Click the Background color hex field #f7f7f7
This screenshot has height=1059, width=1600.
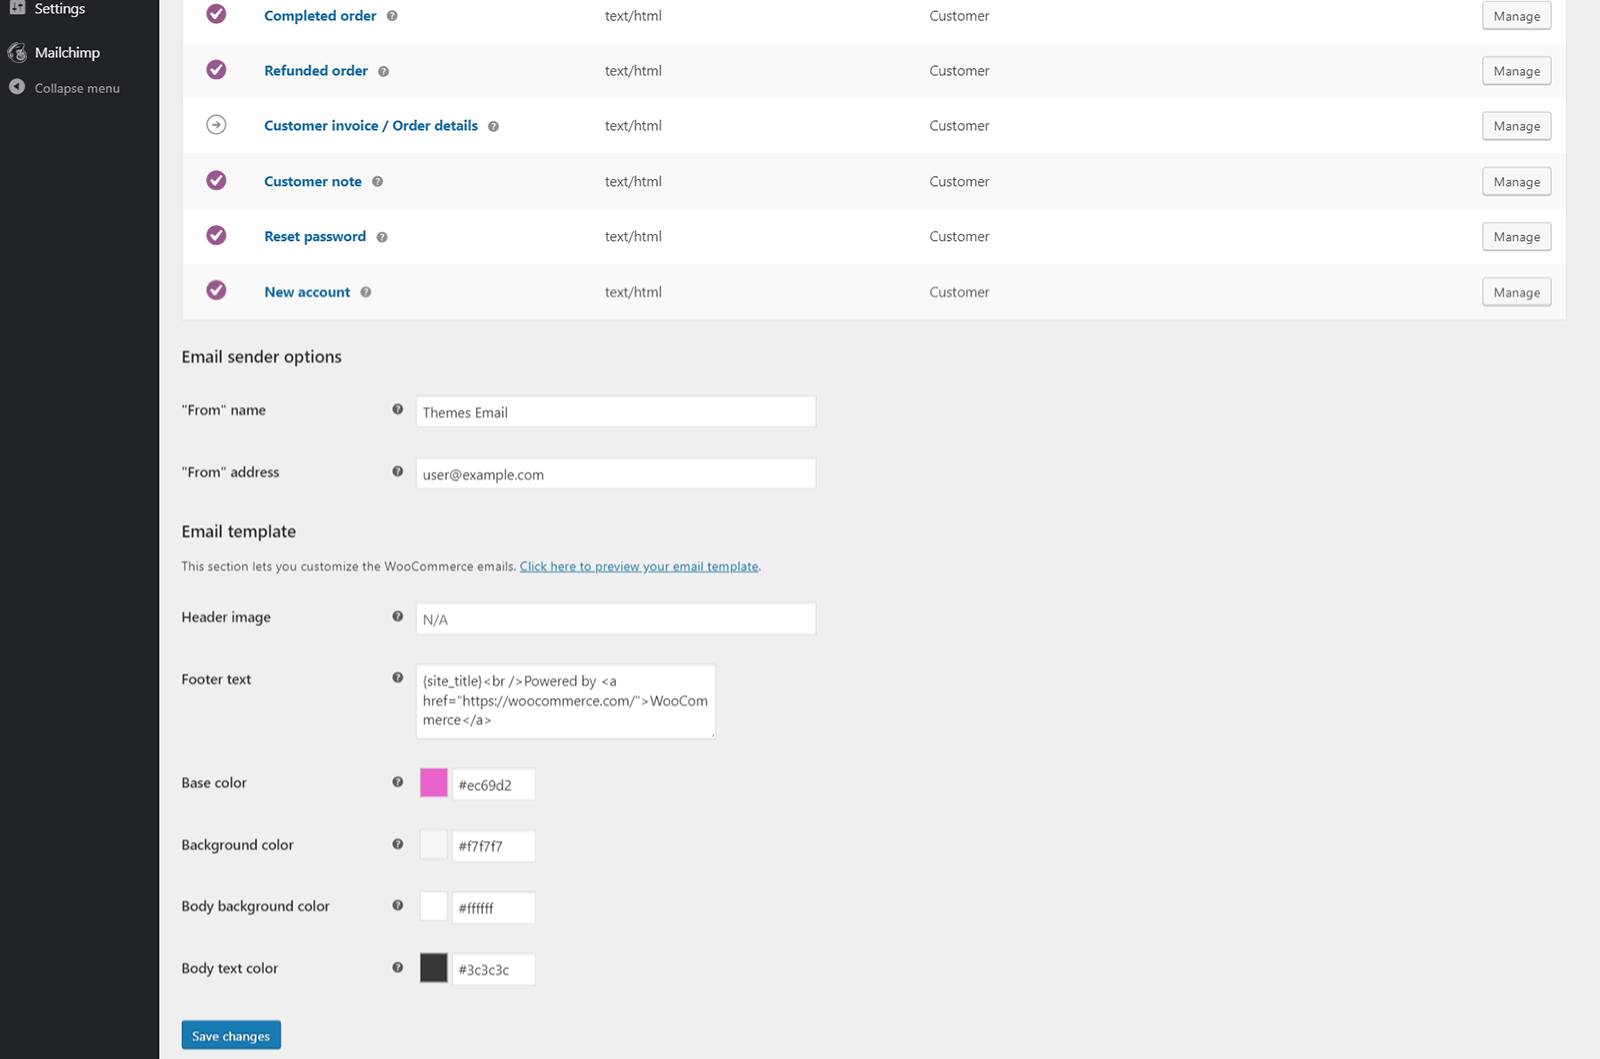494,846
